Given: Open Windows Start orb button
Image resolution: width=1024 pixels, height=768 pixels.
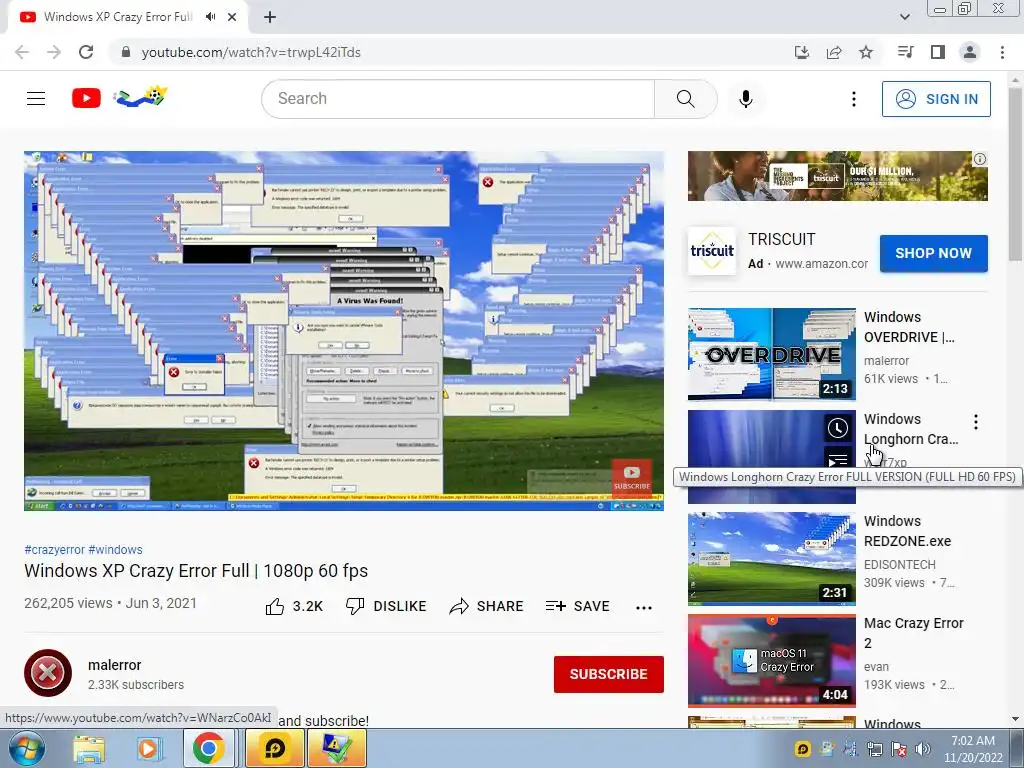Looking at the screenshot, I should click(x=27, y=748).
